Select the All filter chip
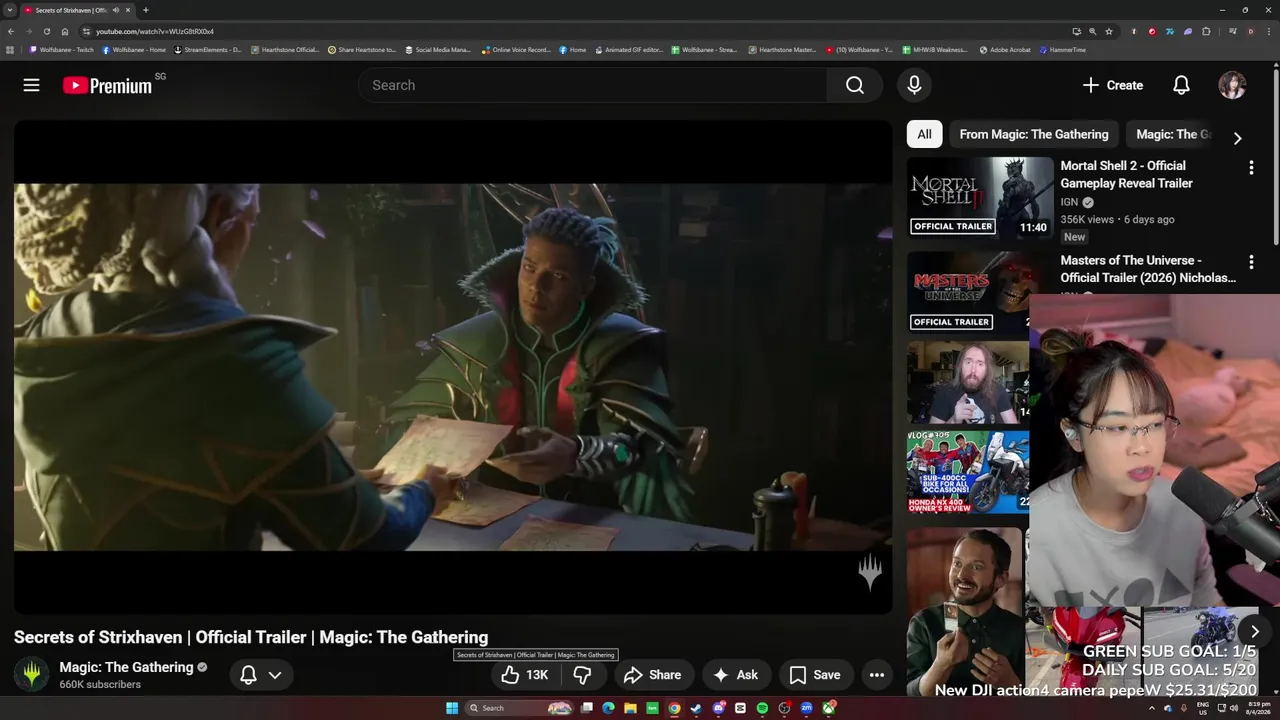 click(x=924, y=134)
